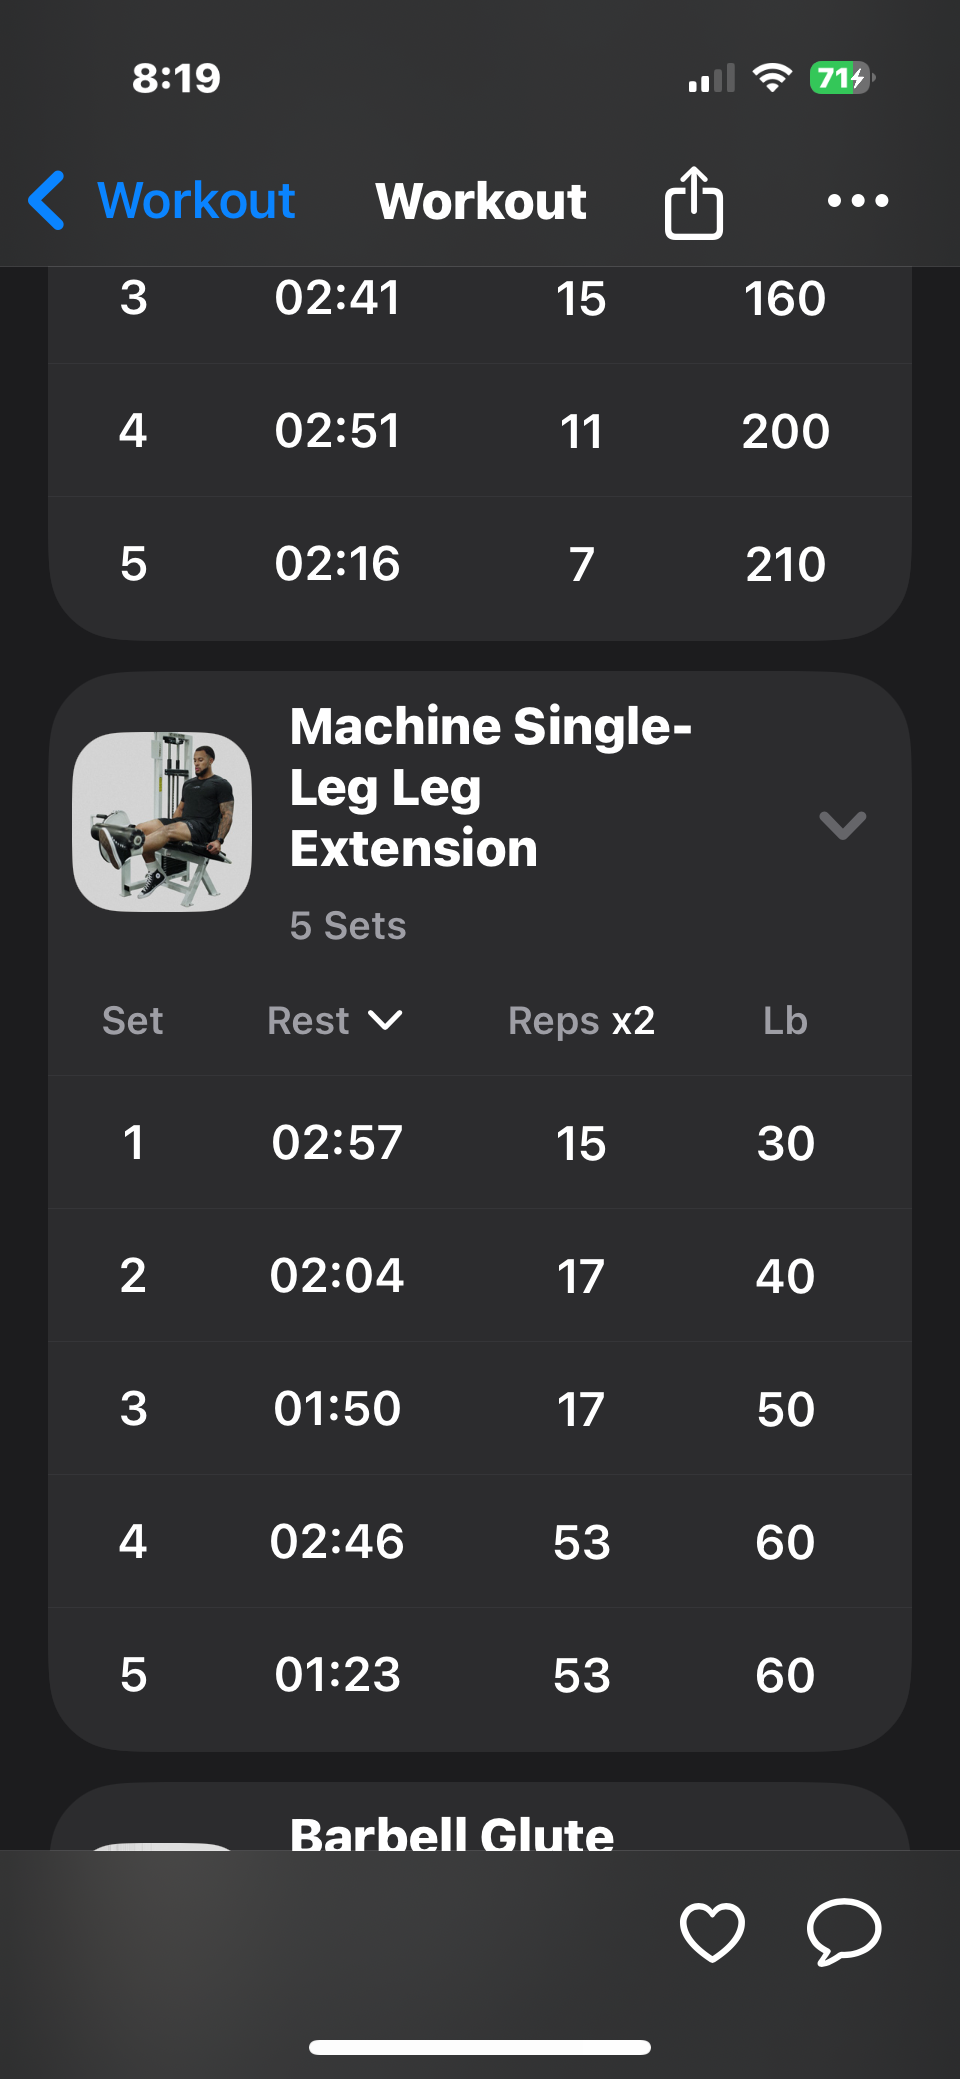Tap the cellular signal bars icon
Viewport: 960px width, 2079px height.
[x=711, y=78]
